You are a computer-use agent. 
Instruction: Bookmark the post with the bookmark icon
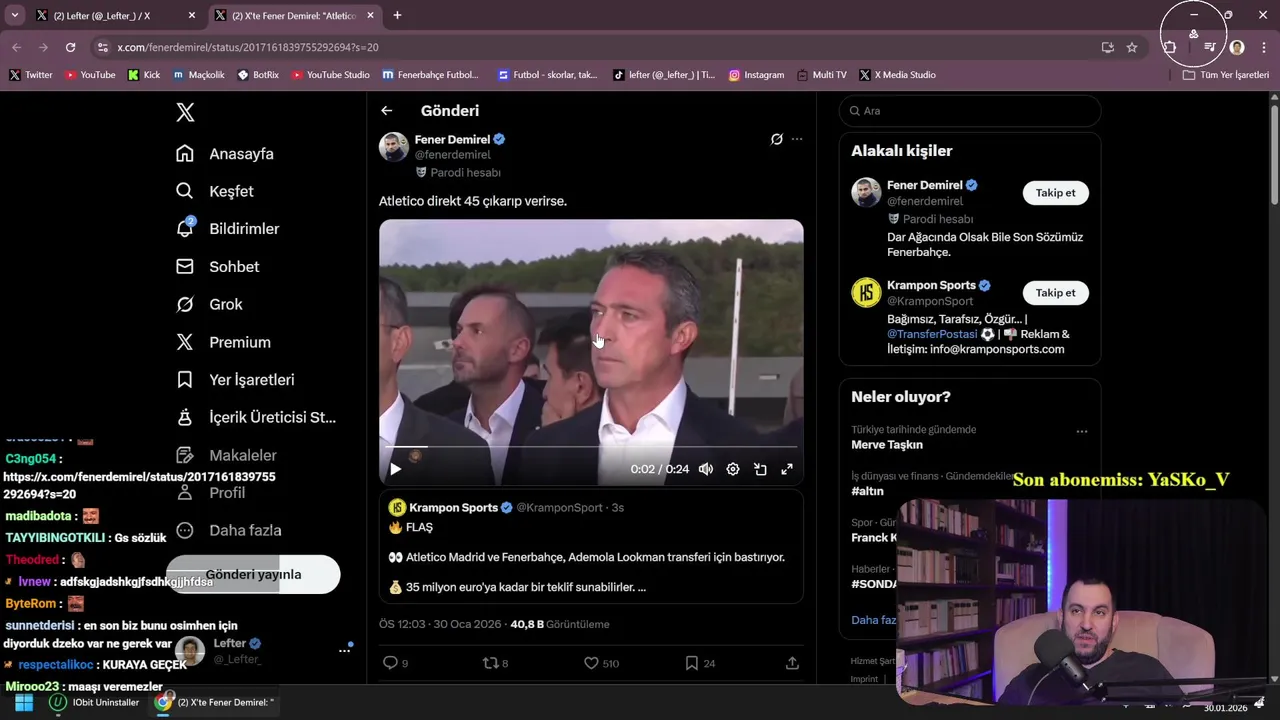(x=691, y=662)
